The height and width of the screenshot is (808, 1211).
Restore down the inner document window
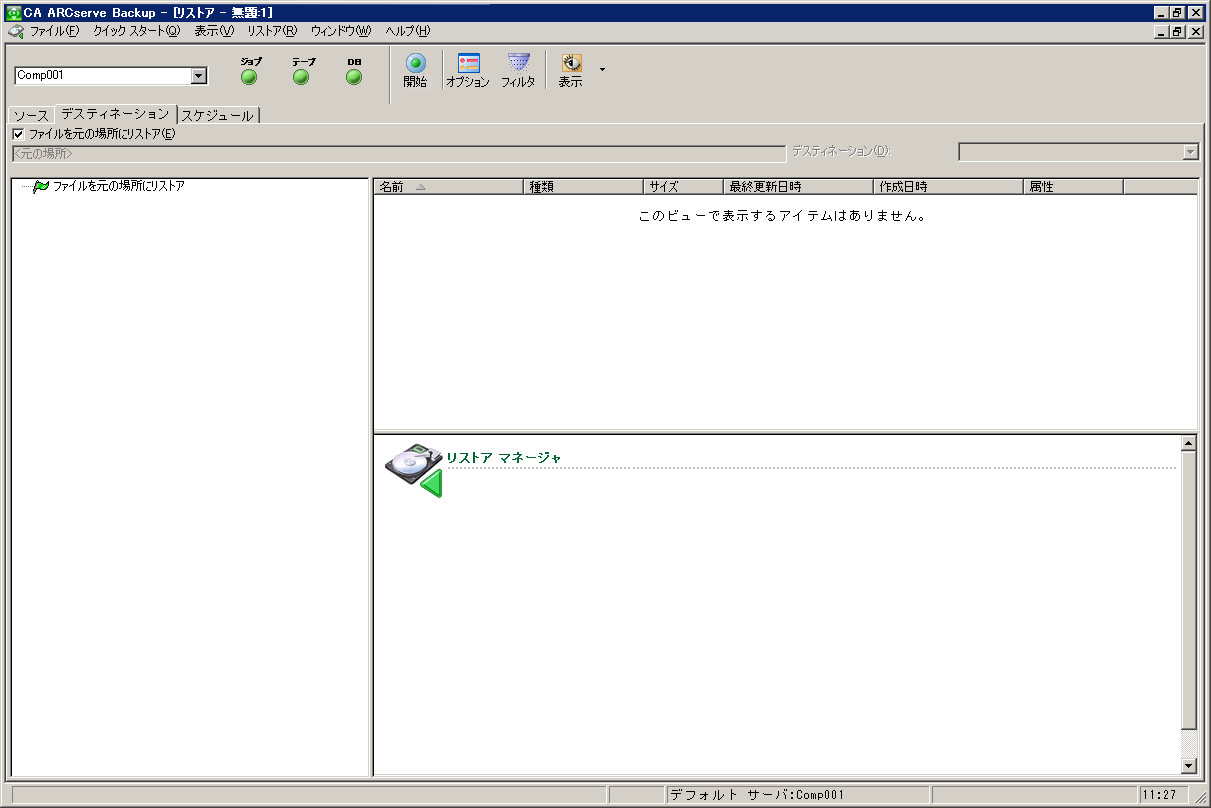click(1178, 31)
